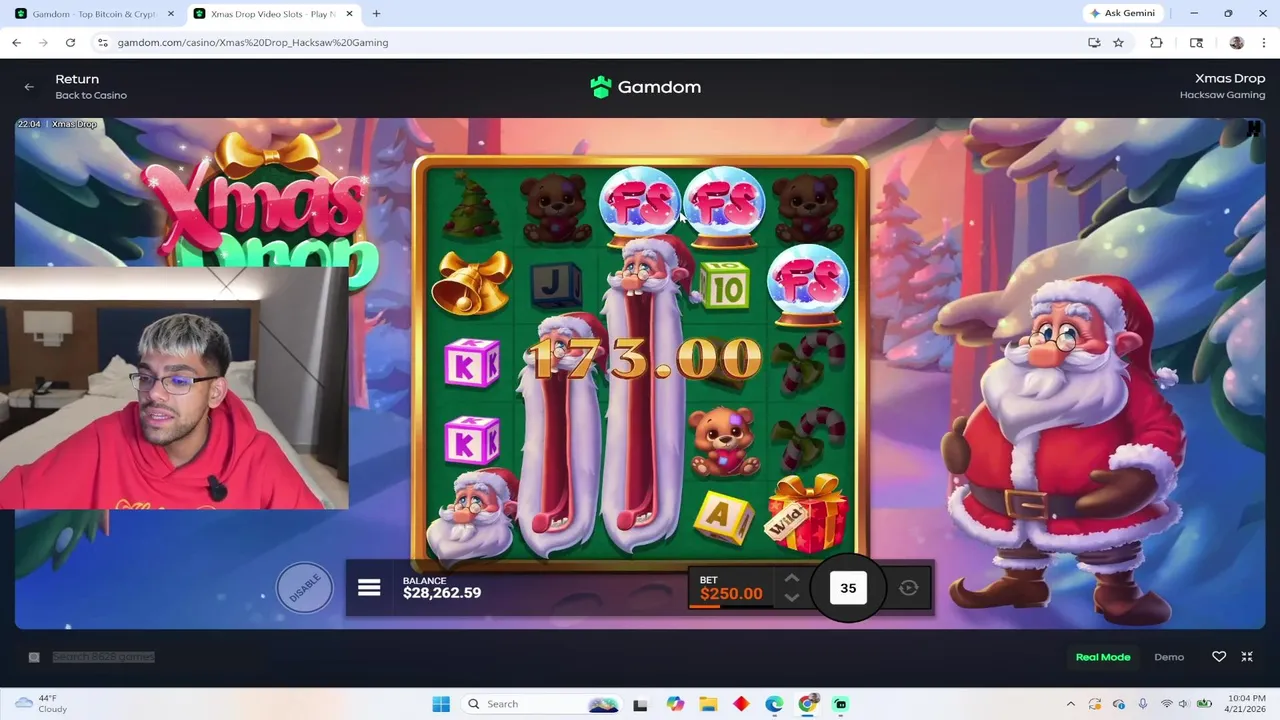1280x720 pixels.
Task: Open a new browser tab
Action: pos(376,14)
